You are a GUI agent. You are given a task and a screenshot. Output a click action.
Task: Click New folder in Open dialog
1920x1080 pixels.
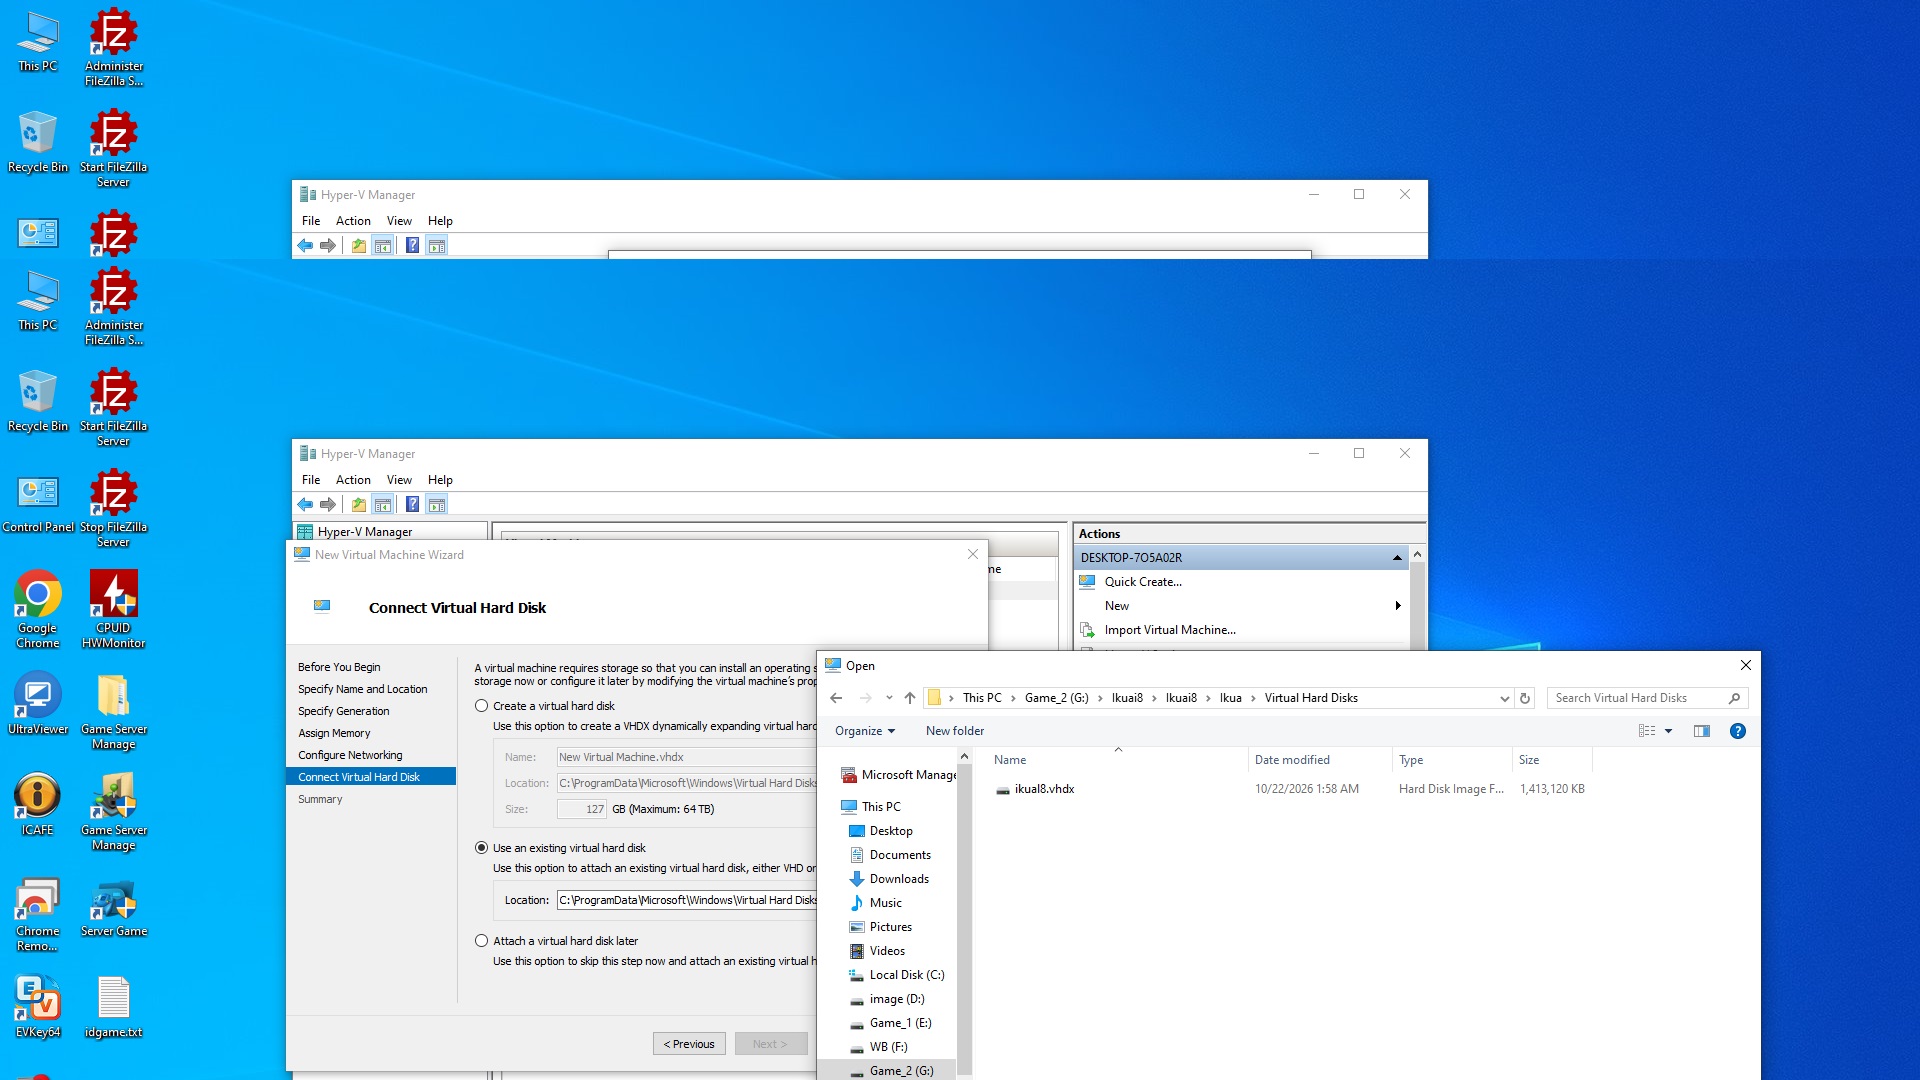[x=955, y=731]
